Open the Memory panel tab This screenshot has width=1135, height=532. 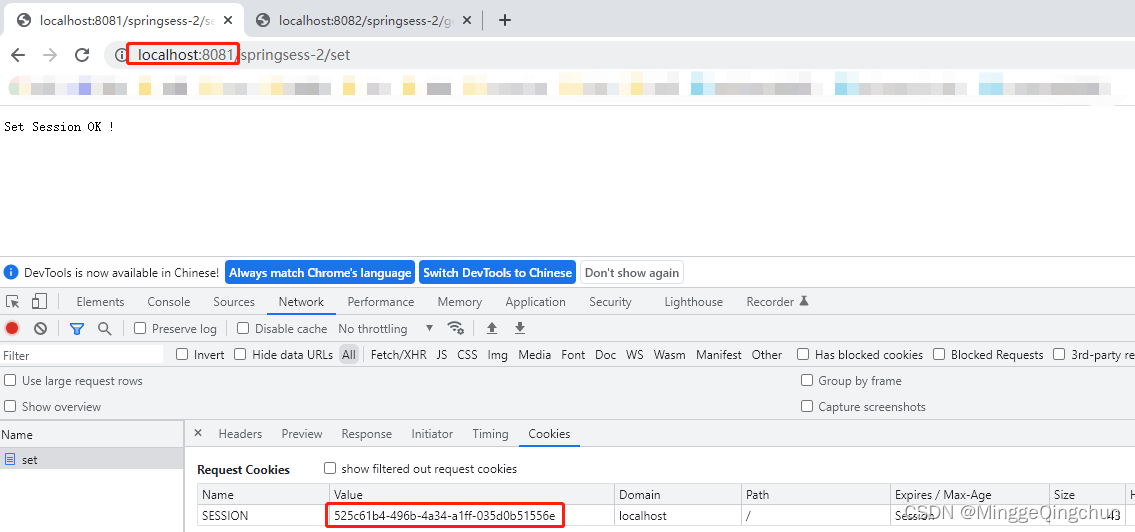(460, 302)
